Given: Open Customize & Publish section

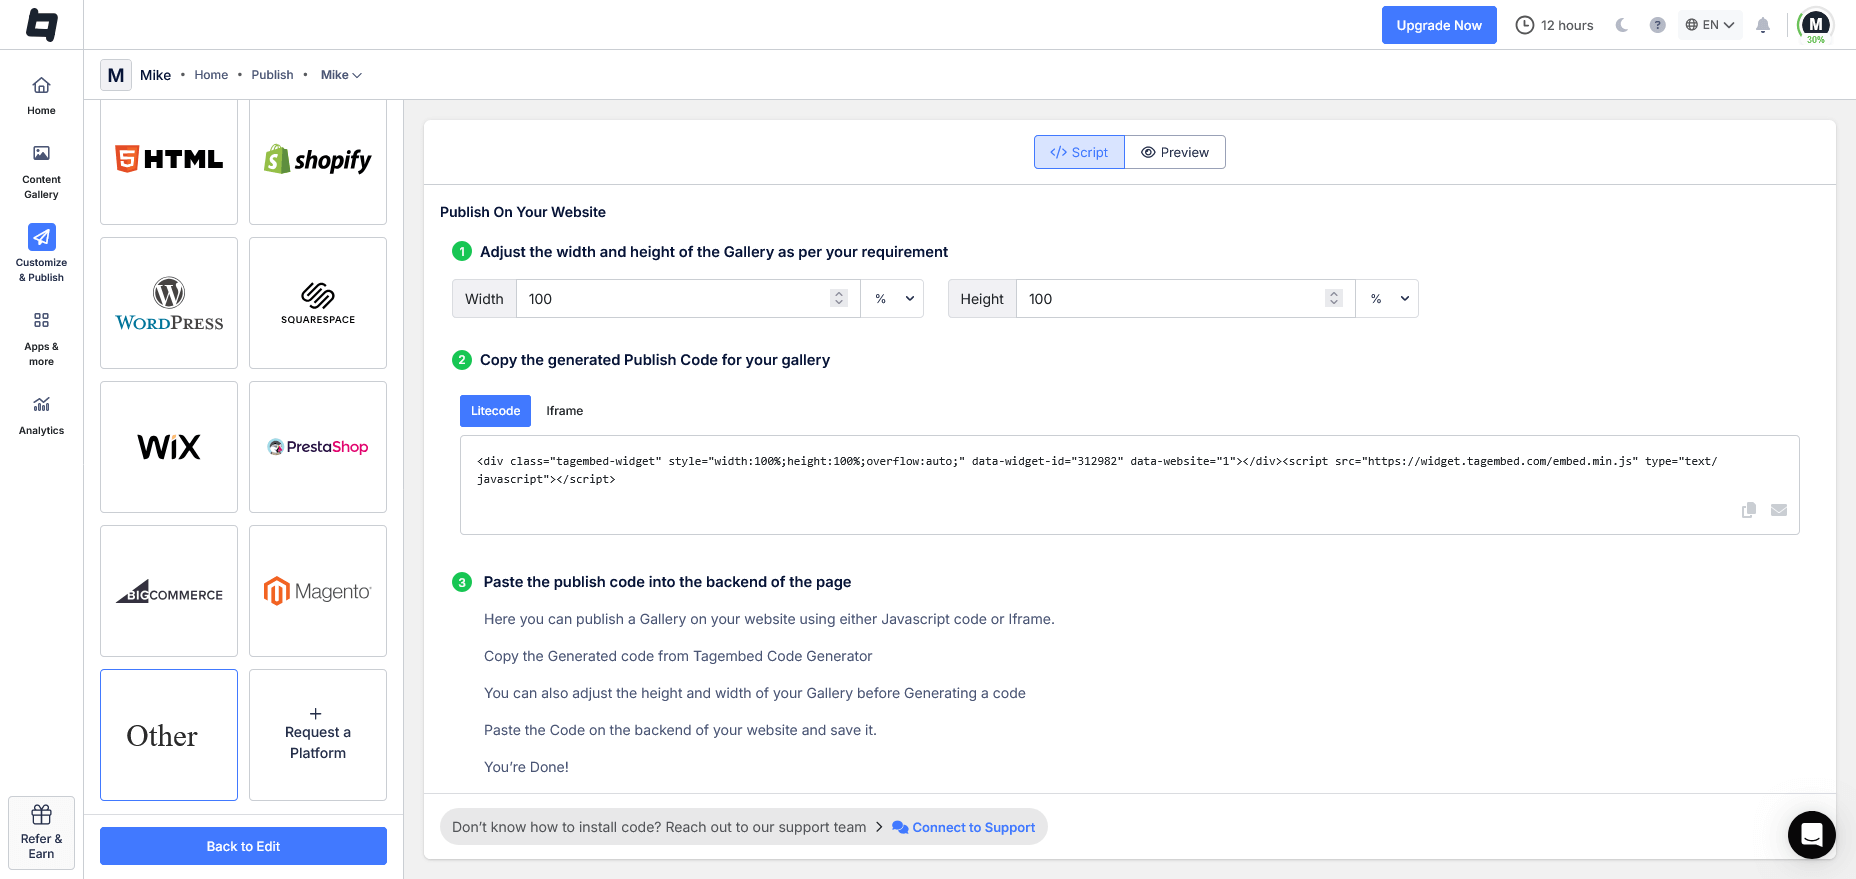Looking at the screenshot, I should point(41,254).
